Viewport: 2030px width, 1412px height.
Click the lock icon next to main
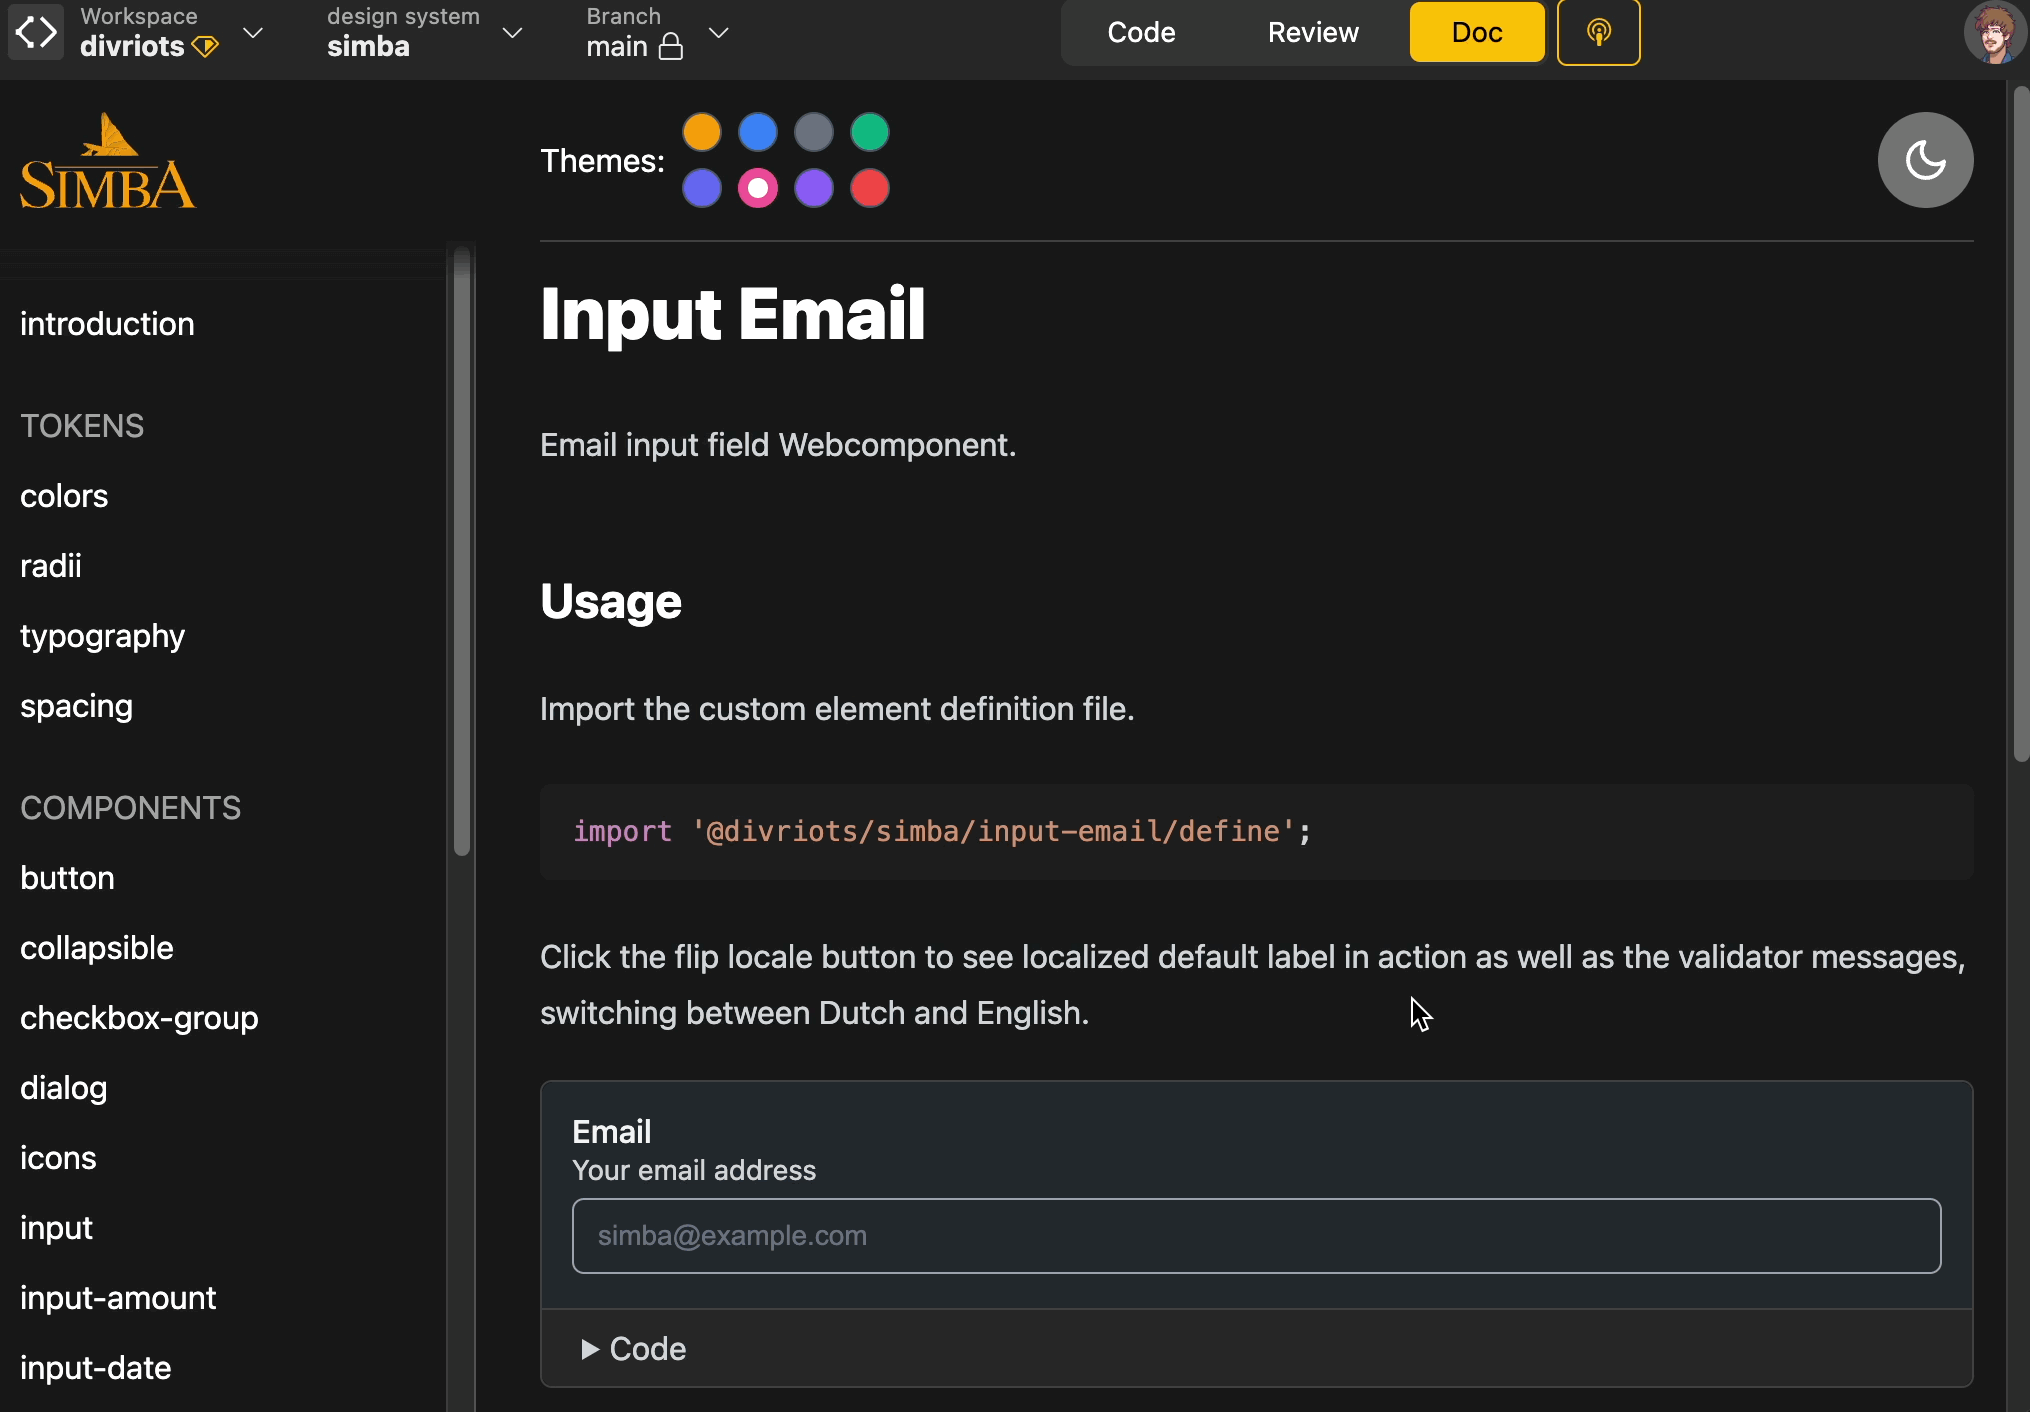point(672,47)
